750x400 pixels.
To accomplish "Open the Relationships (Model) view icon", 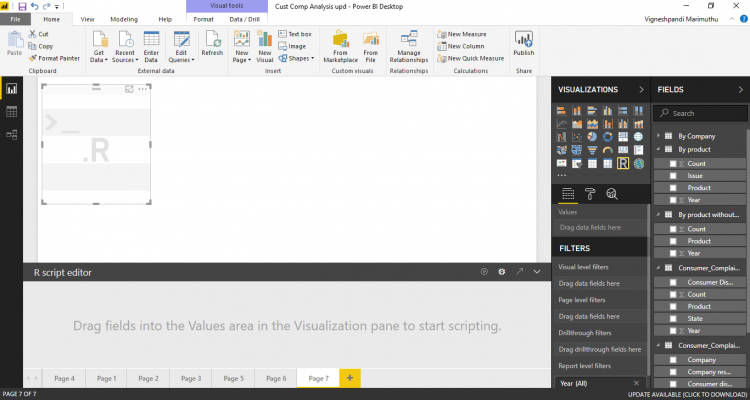I will [12, 133].
